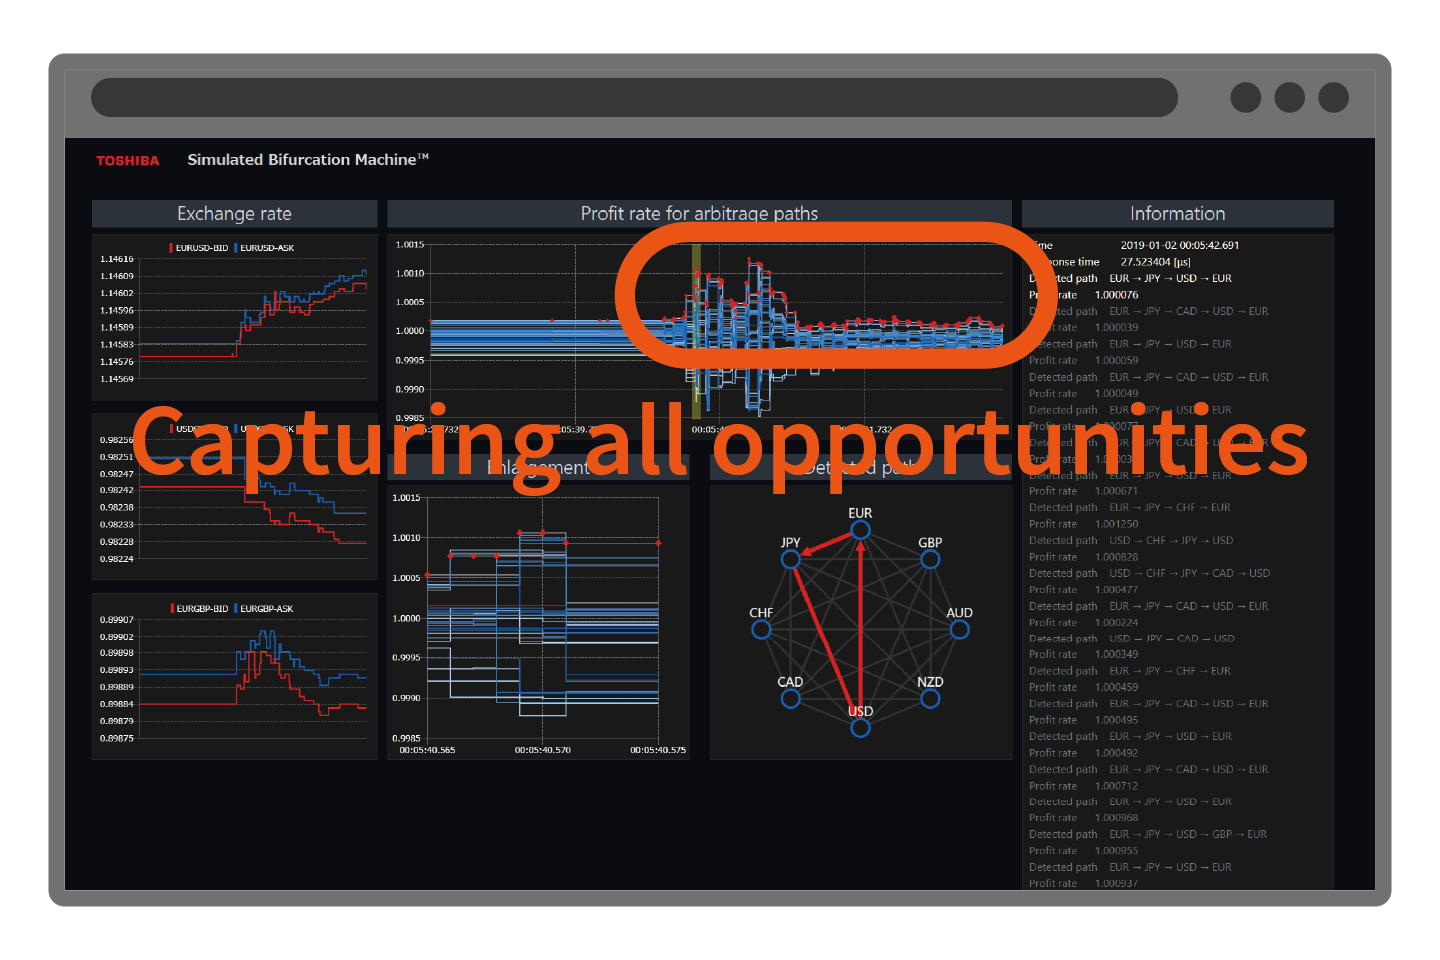Select the CAD node in the currency graph
Image resolution: width=1440 pixels, height=960 pixels.
tap(790, 698)
